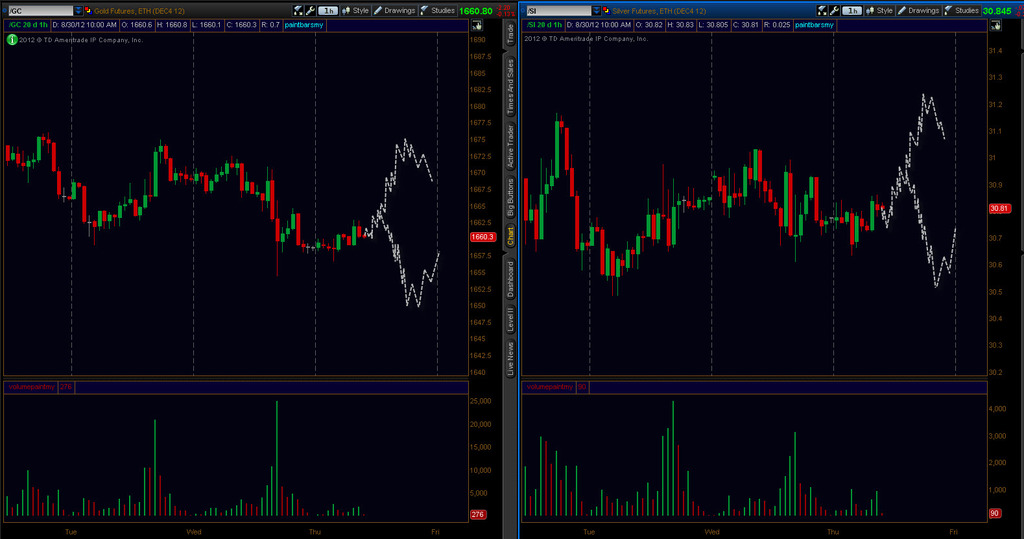
Task: Click the green info icon on Gold chart
Action: (12, 40)
